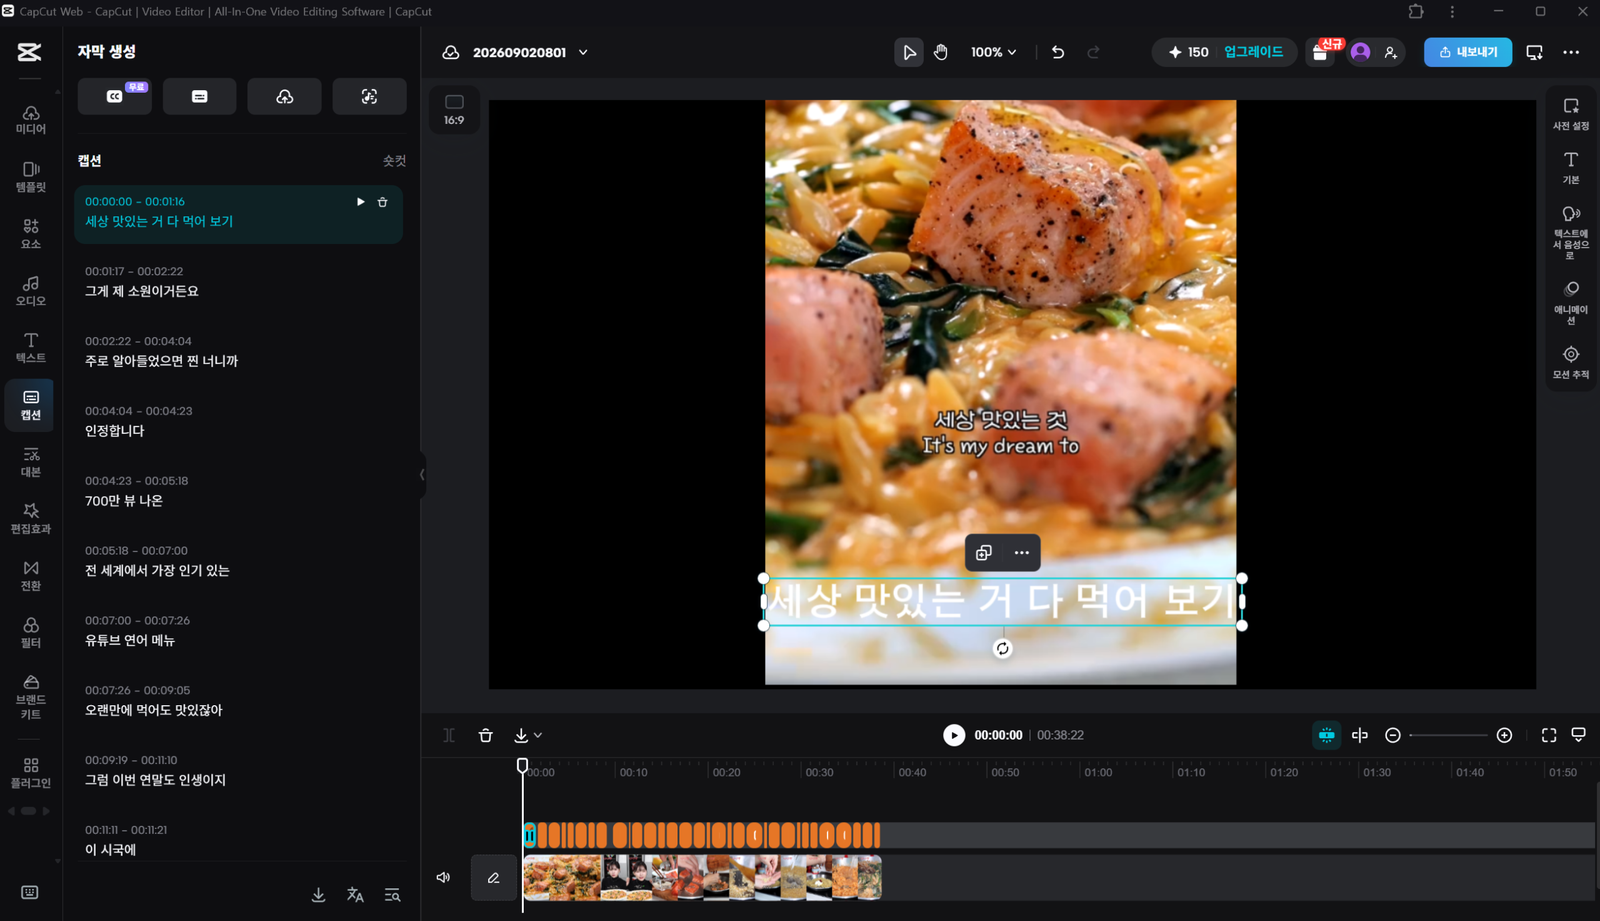
Task: Activate the select pointer tool
Action: click(x=908, y=52)
